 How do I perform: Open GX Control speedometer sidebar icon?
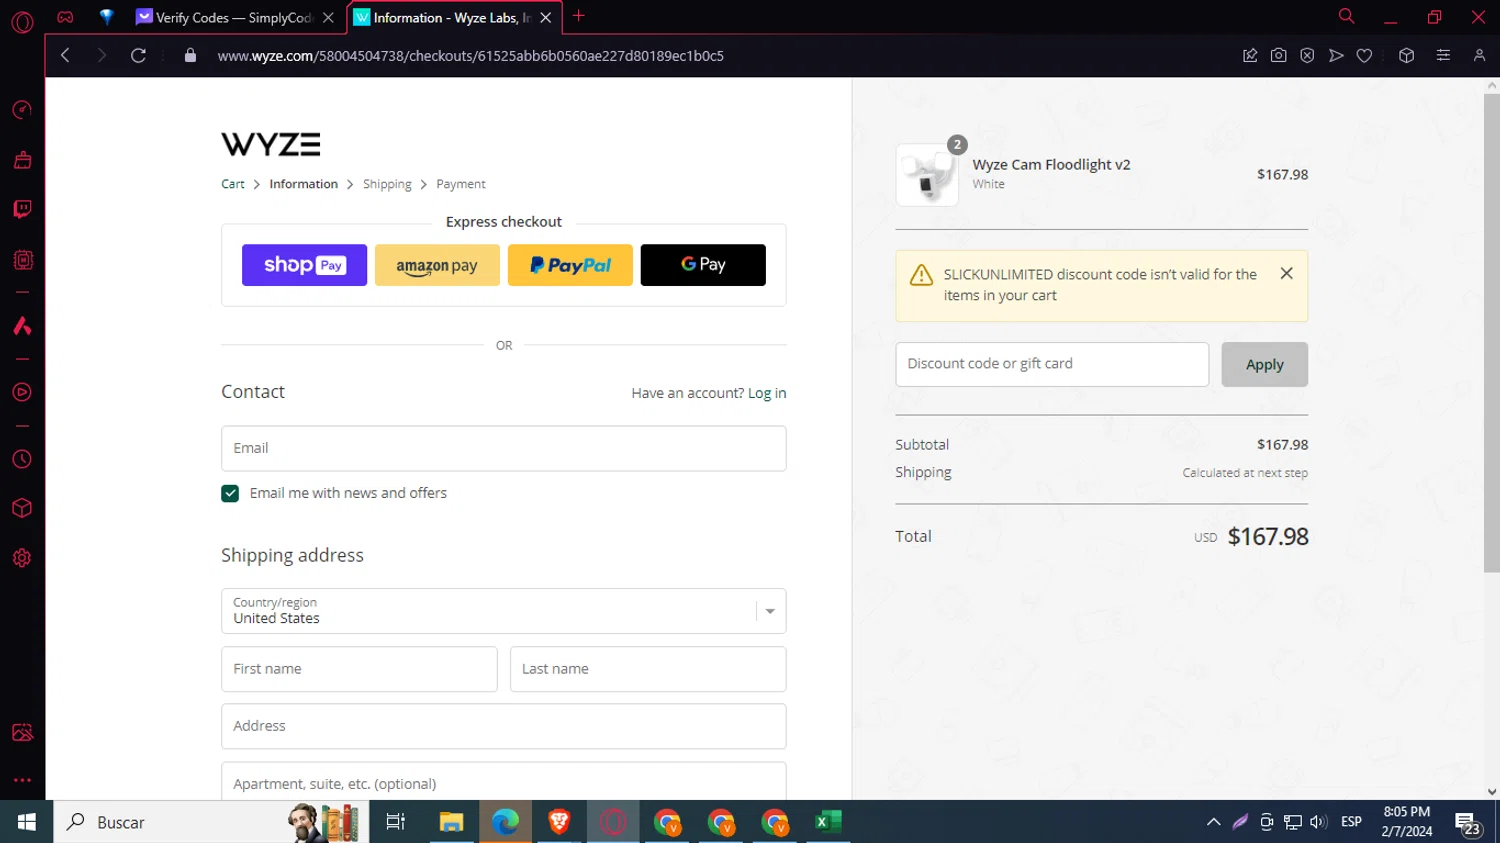tap(22, 110)
